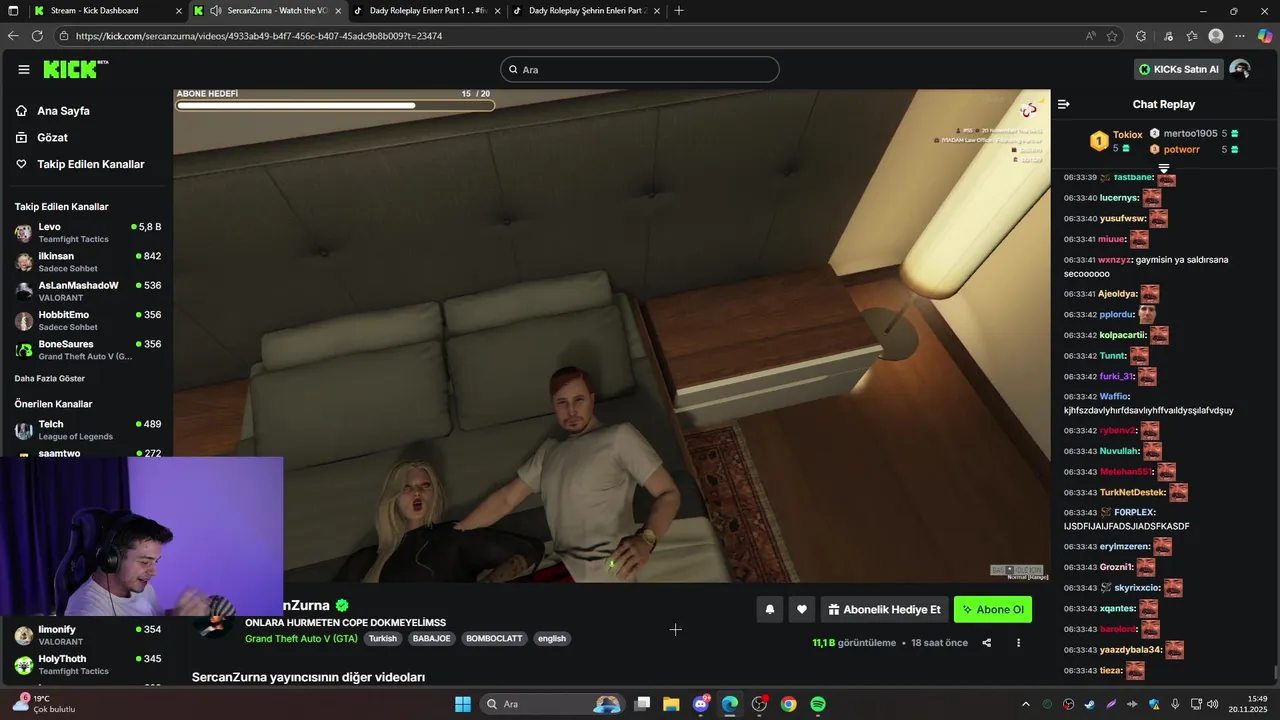The width and height of the screenshot is (1280, 720).
Task: Launch Copilot from browser toolbar
Action: (x=1265, y=36)
